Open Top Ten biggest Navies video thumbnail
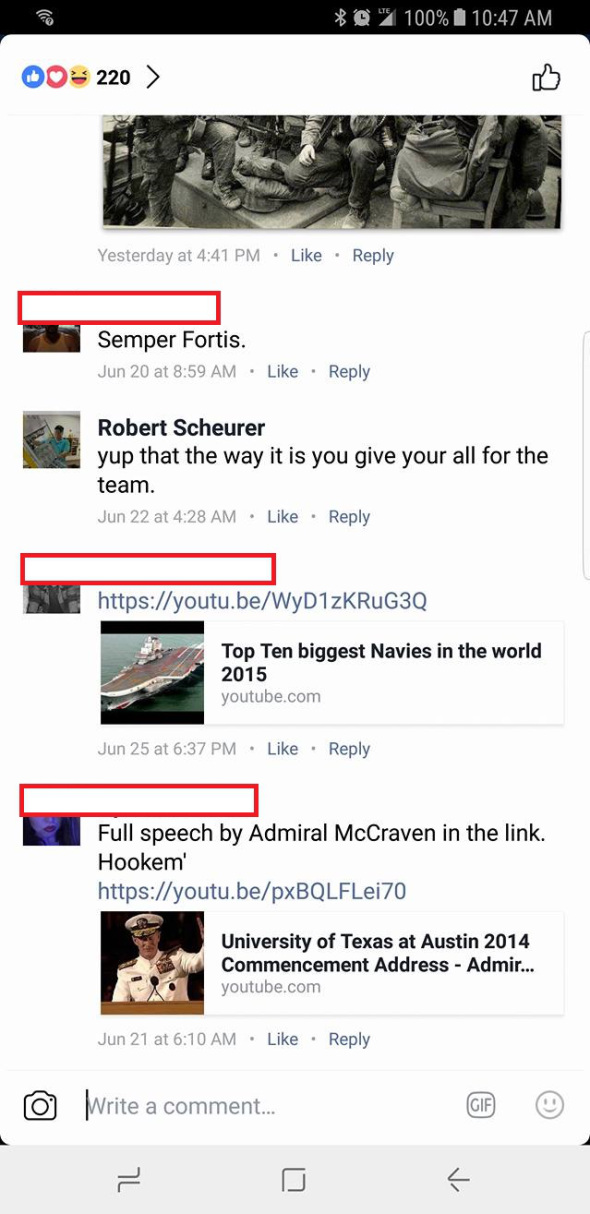Screen dimensions: 590x1214 [152, 673]
